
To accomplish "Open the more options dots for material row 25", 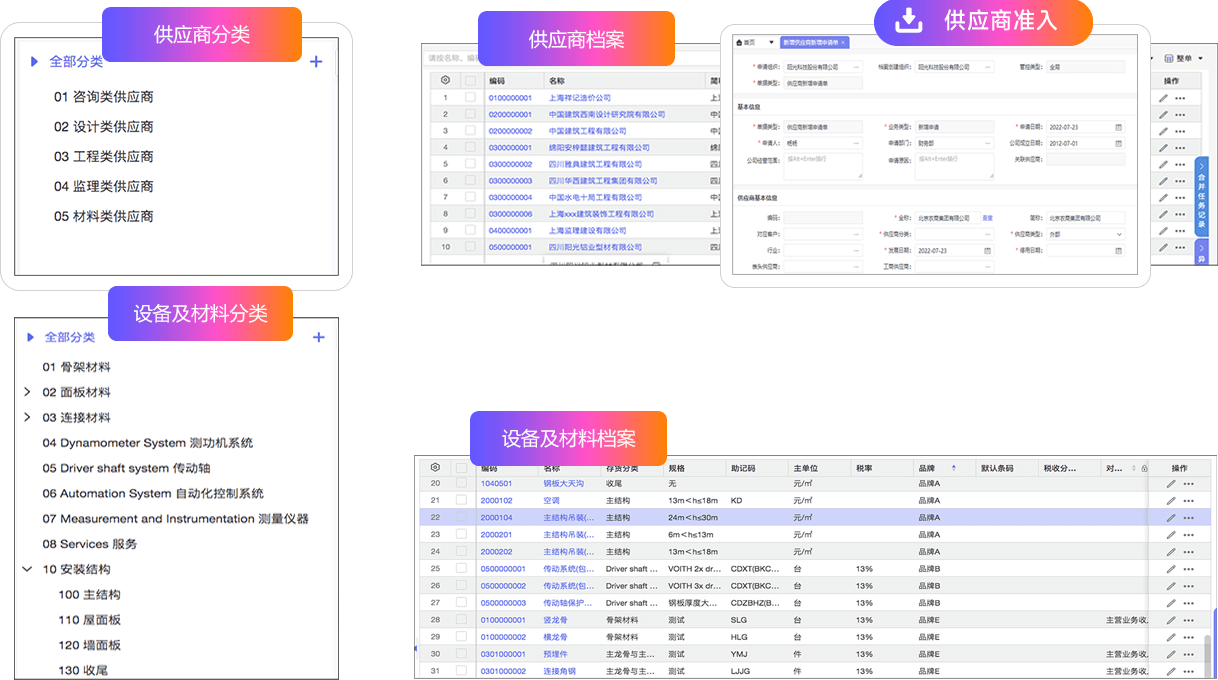I will tap(1188, 569).
